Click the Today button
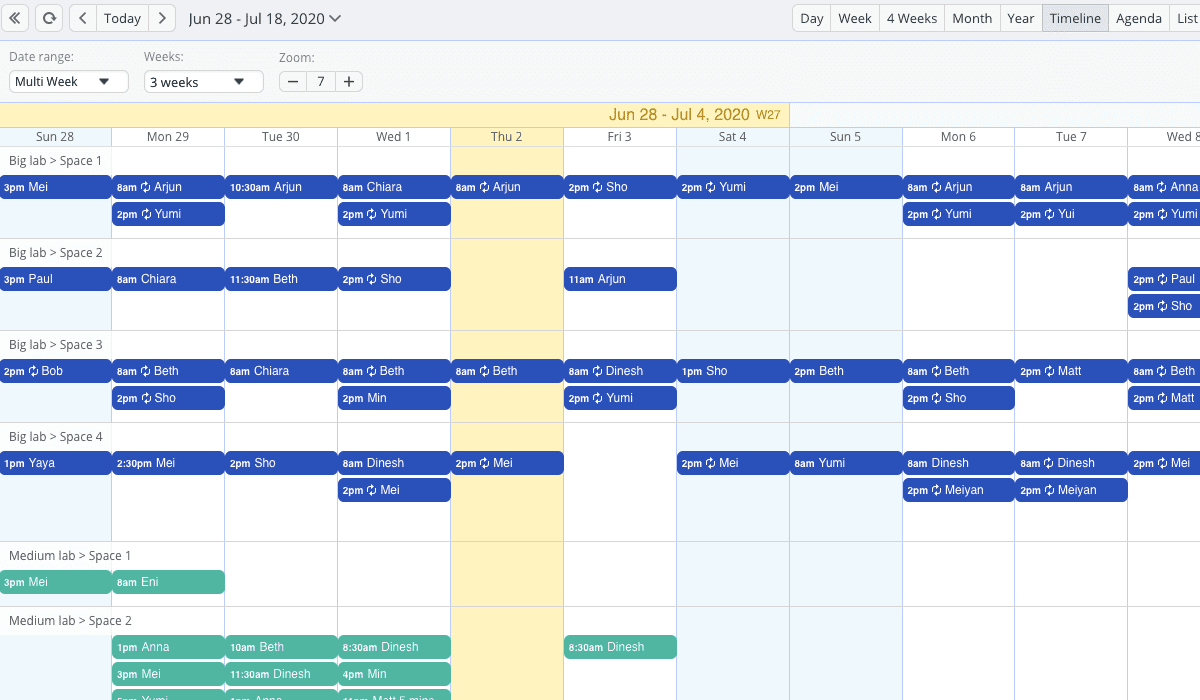The image size is (1200, 700). click(x=122, y=18)
